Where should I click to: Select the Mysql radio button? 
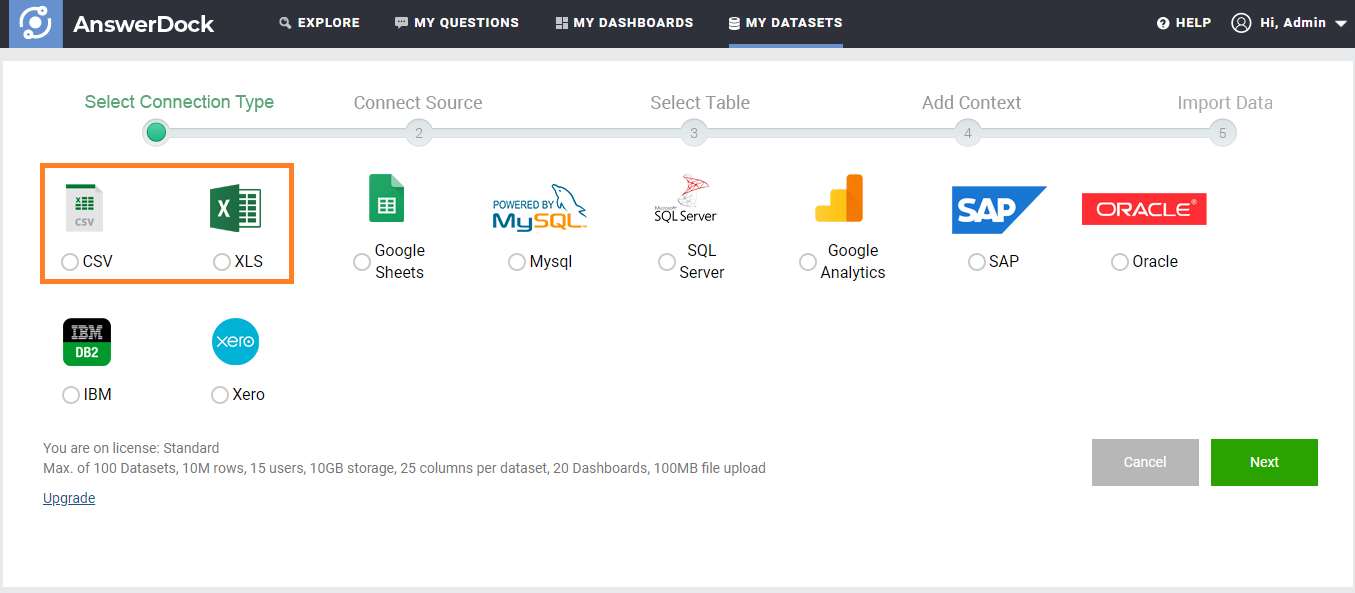[x=517, y=262]
